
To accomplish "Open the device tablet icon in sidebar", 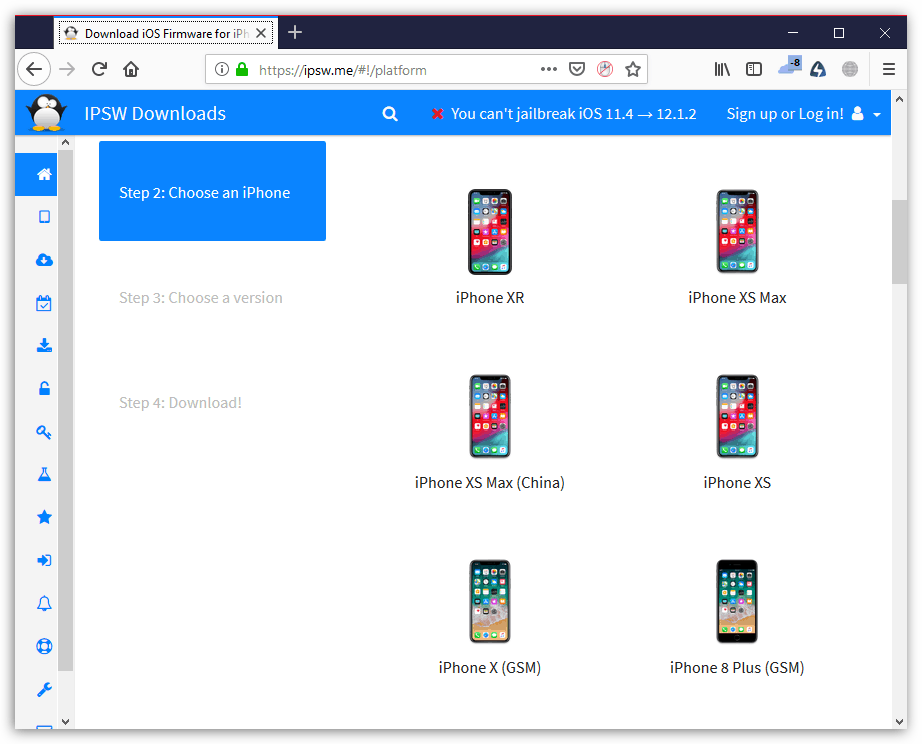I will (x=44, y=217).
